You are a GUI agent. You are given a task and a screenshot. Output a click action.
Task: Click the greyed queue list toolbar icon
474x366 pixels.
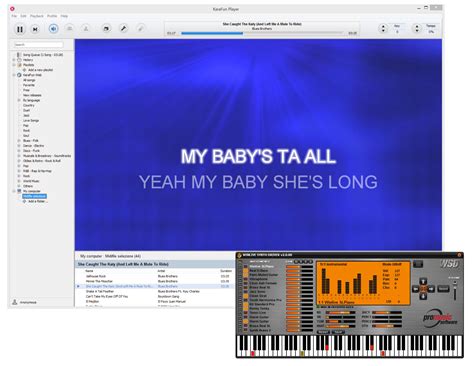70,29
